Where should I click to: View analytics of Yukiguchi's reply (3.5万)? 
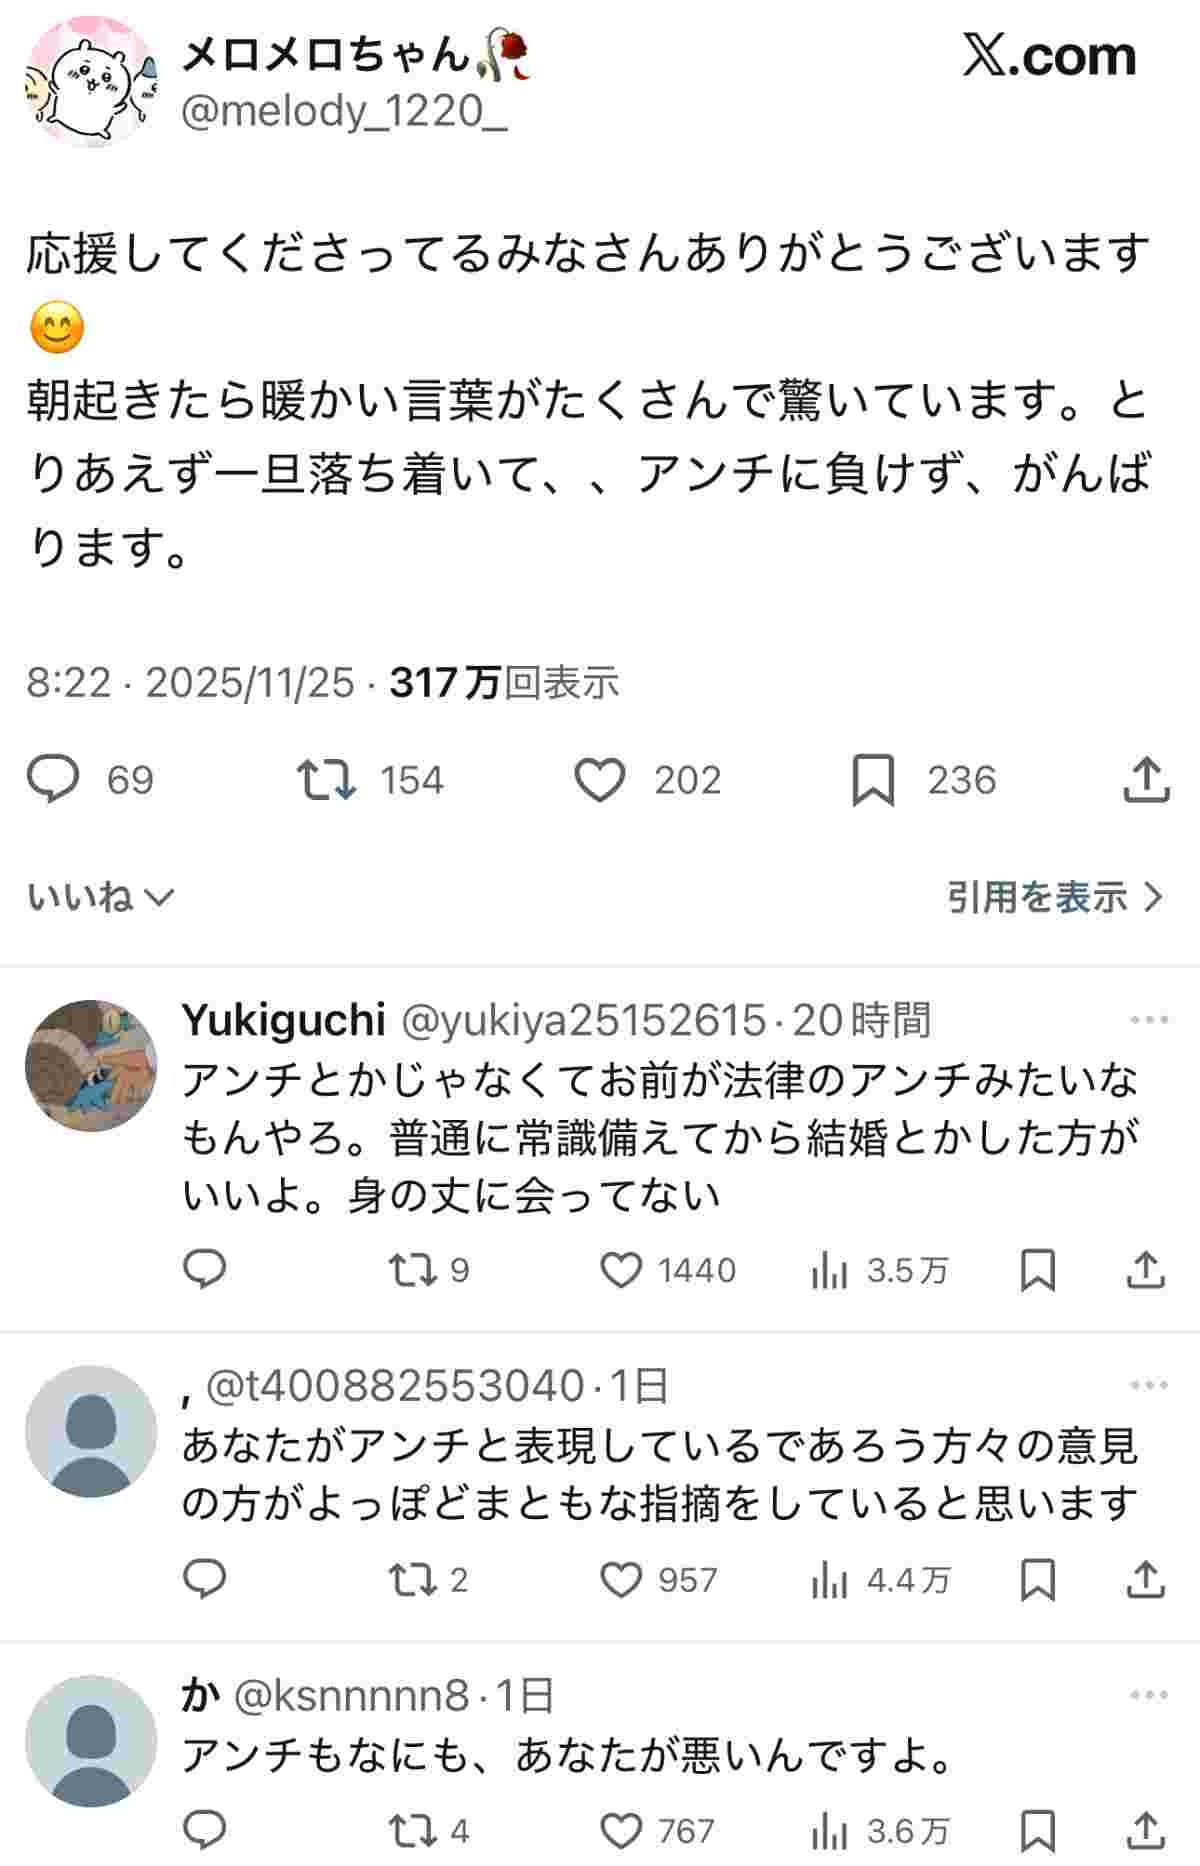pyautogui.click(x=830, y=1271)
